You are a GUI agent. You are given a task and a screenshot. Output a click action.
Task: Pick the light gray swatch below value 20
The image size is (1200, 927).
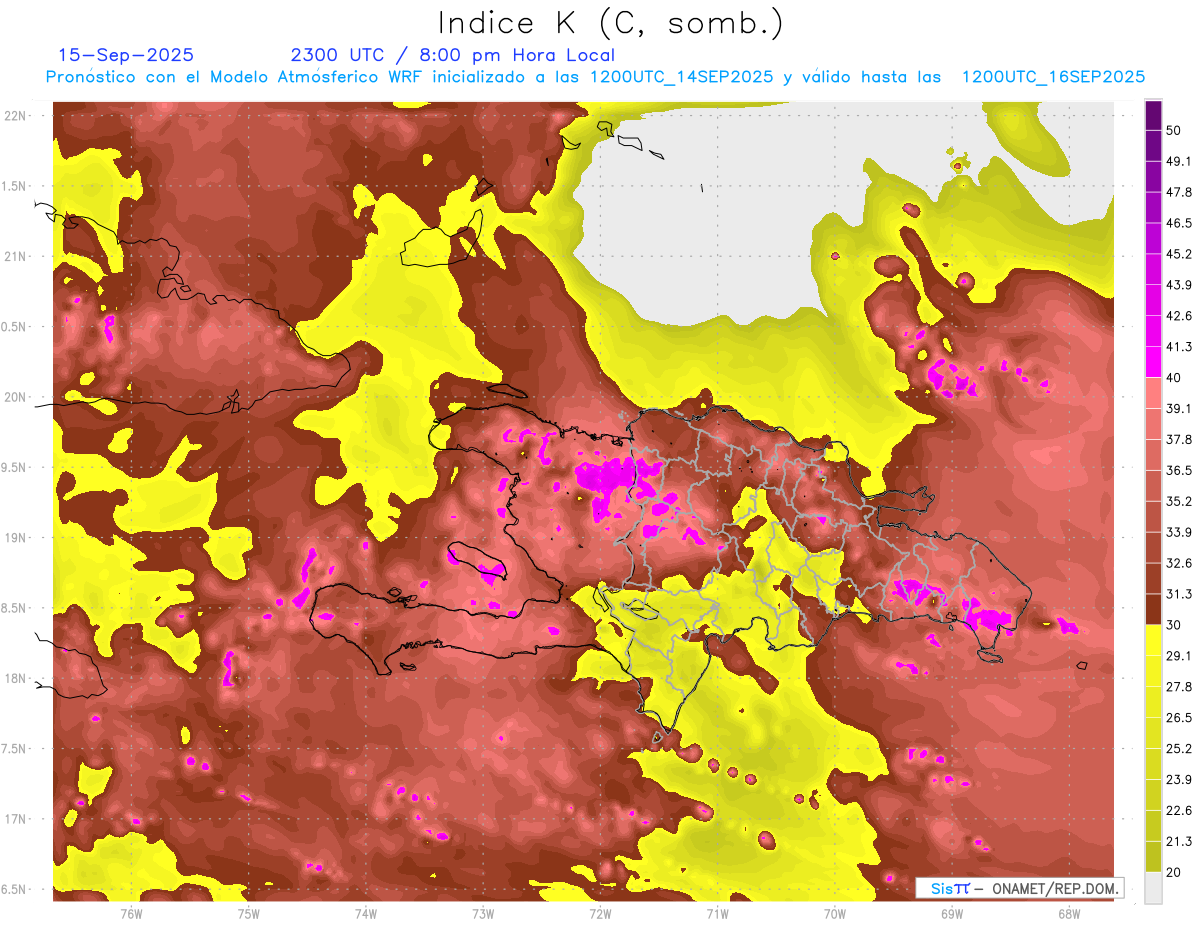point(1153,887)
